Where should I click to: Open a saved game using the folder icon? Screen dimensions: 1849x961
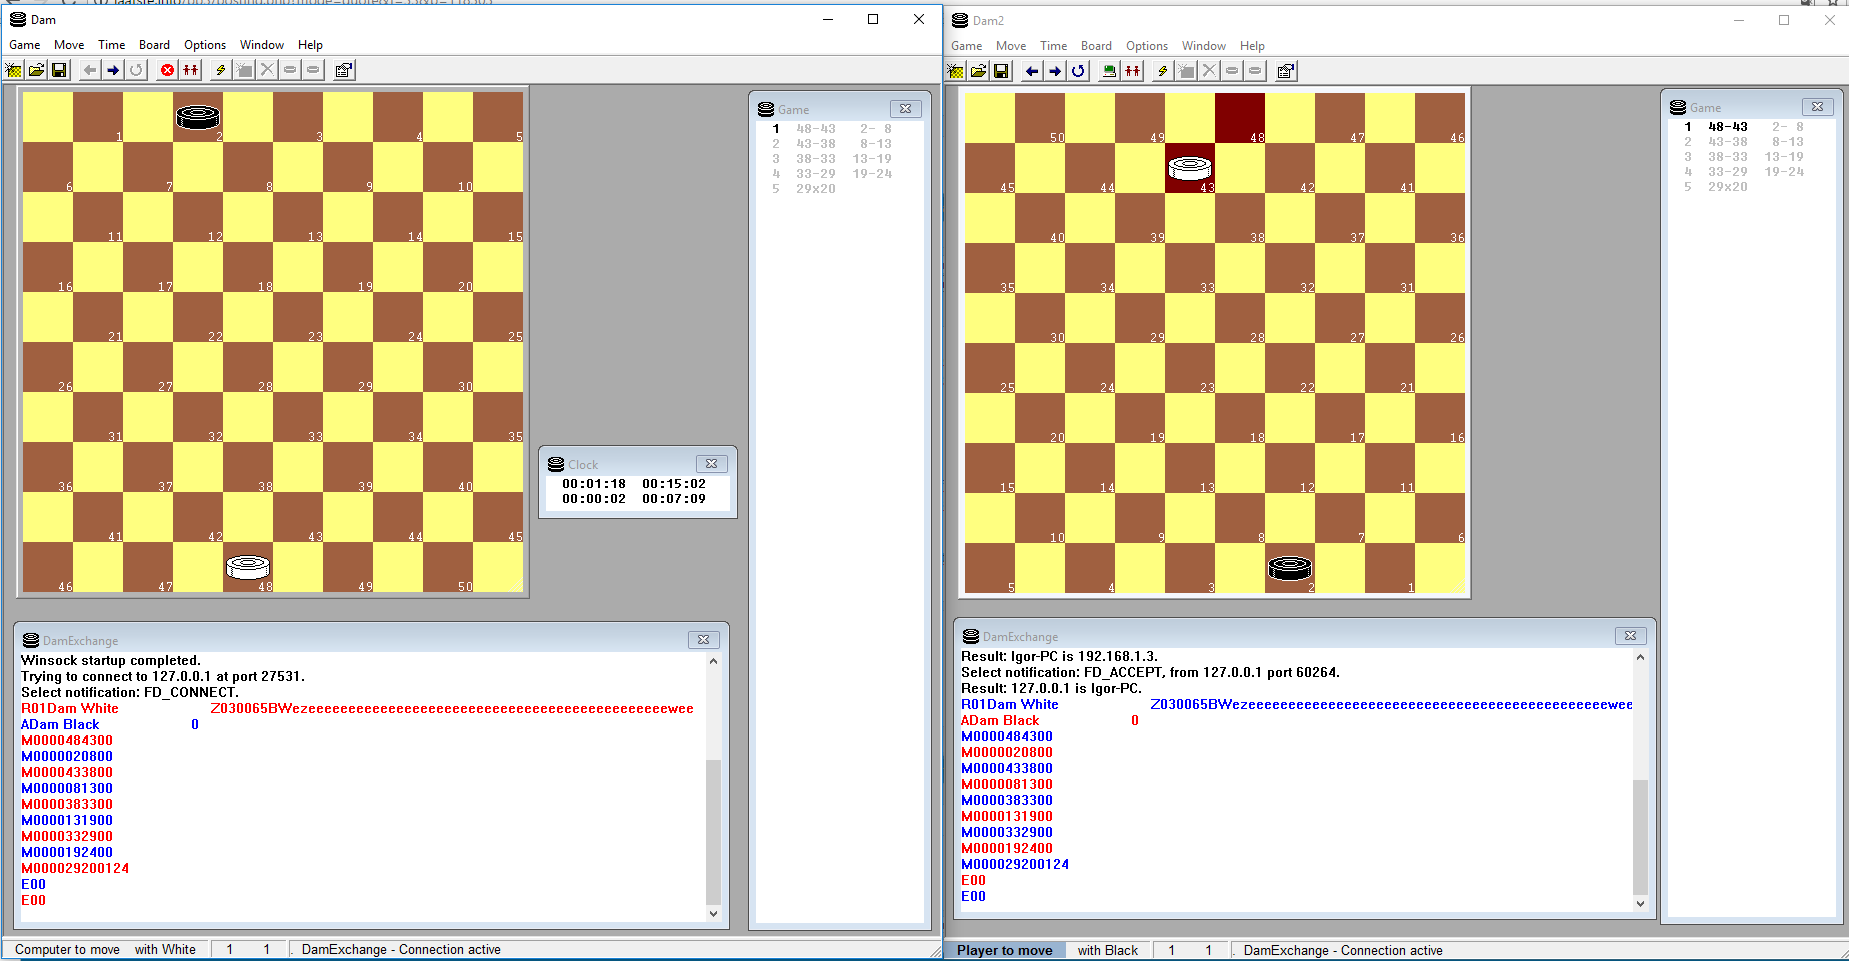36,69
